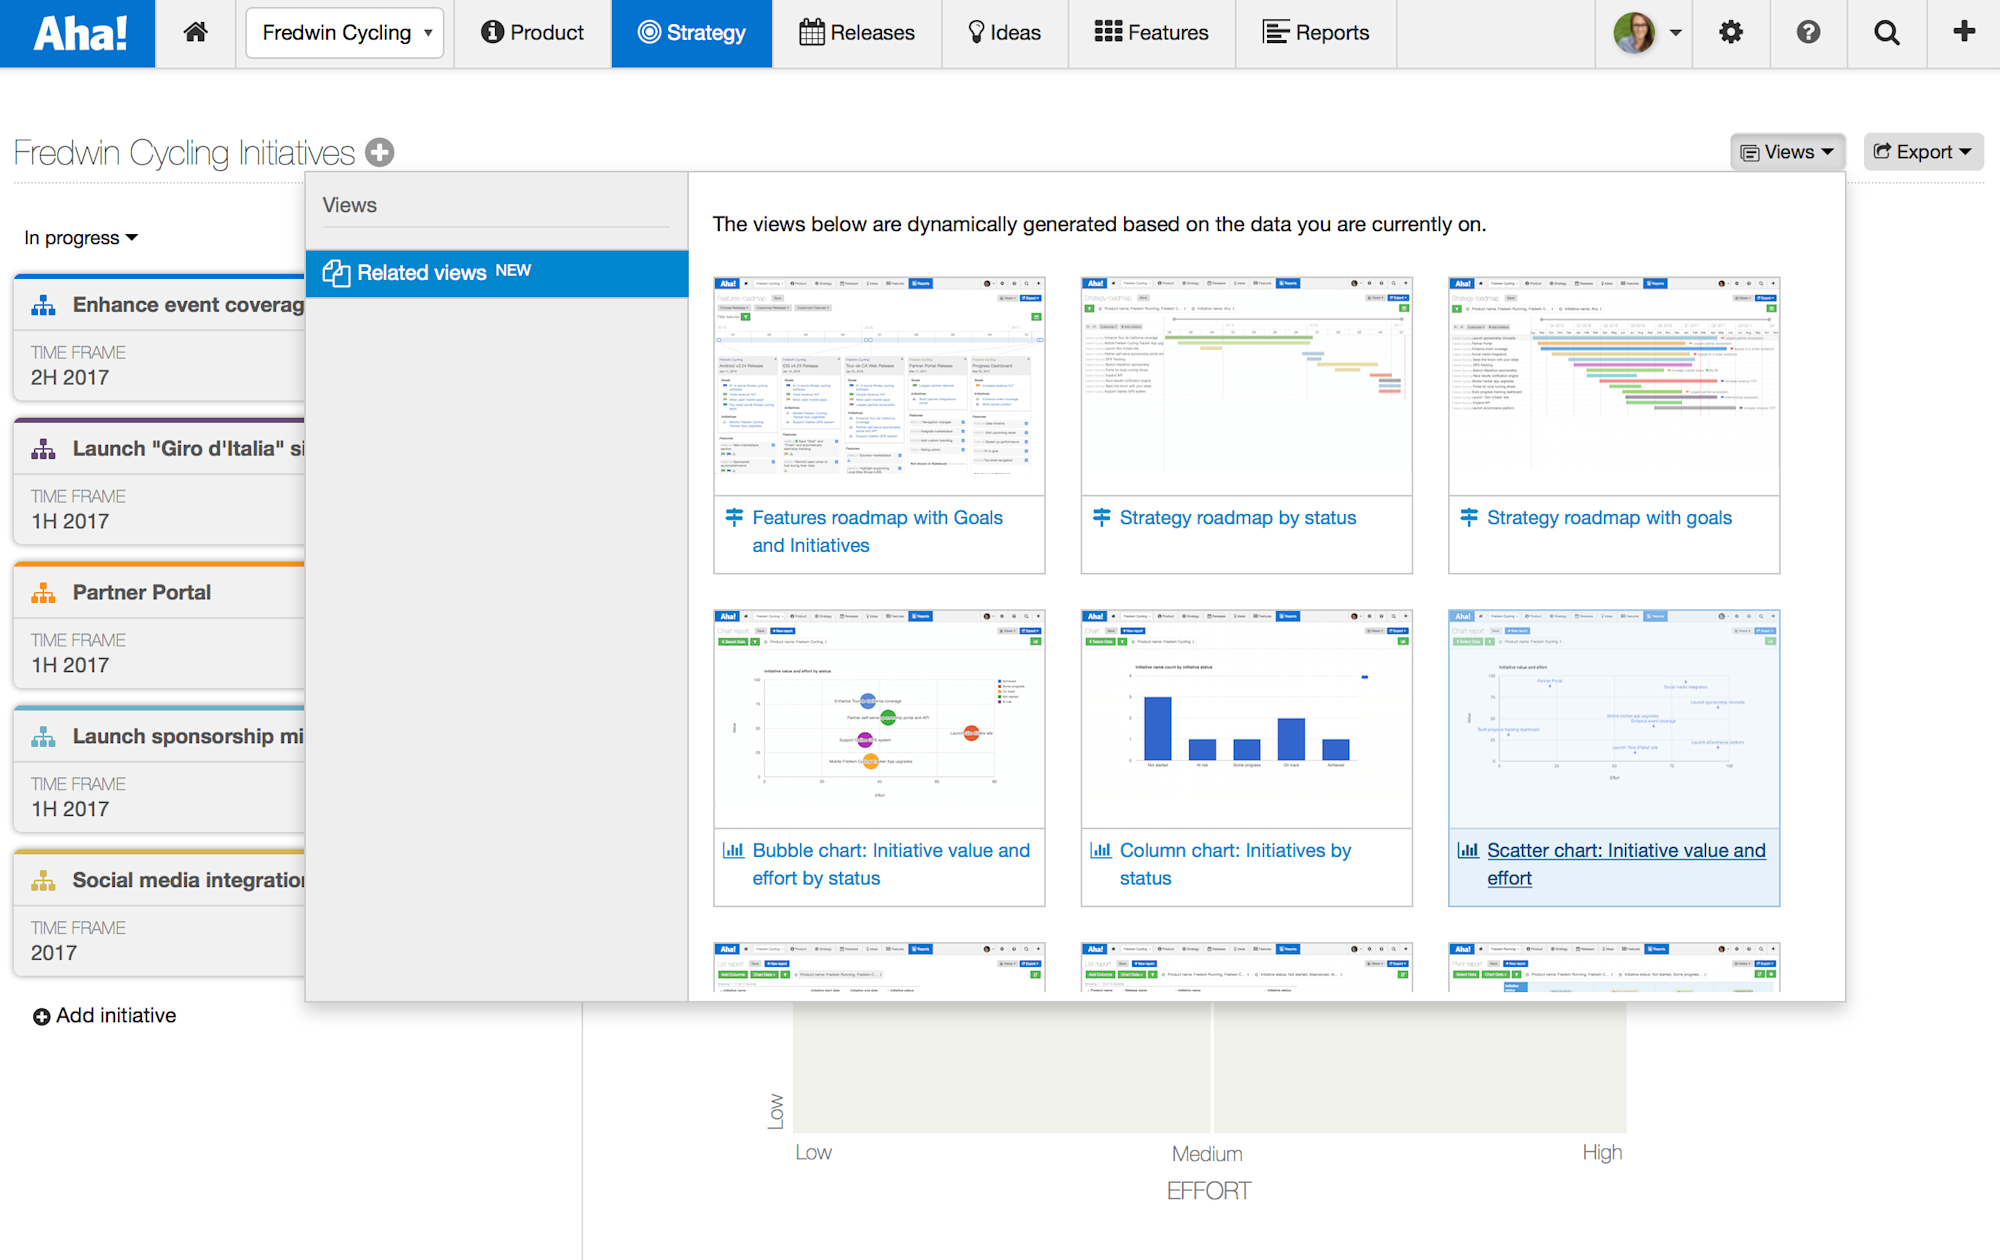Open application settings gear
2000x1260 pixels.
click(x=1731, y=32)
